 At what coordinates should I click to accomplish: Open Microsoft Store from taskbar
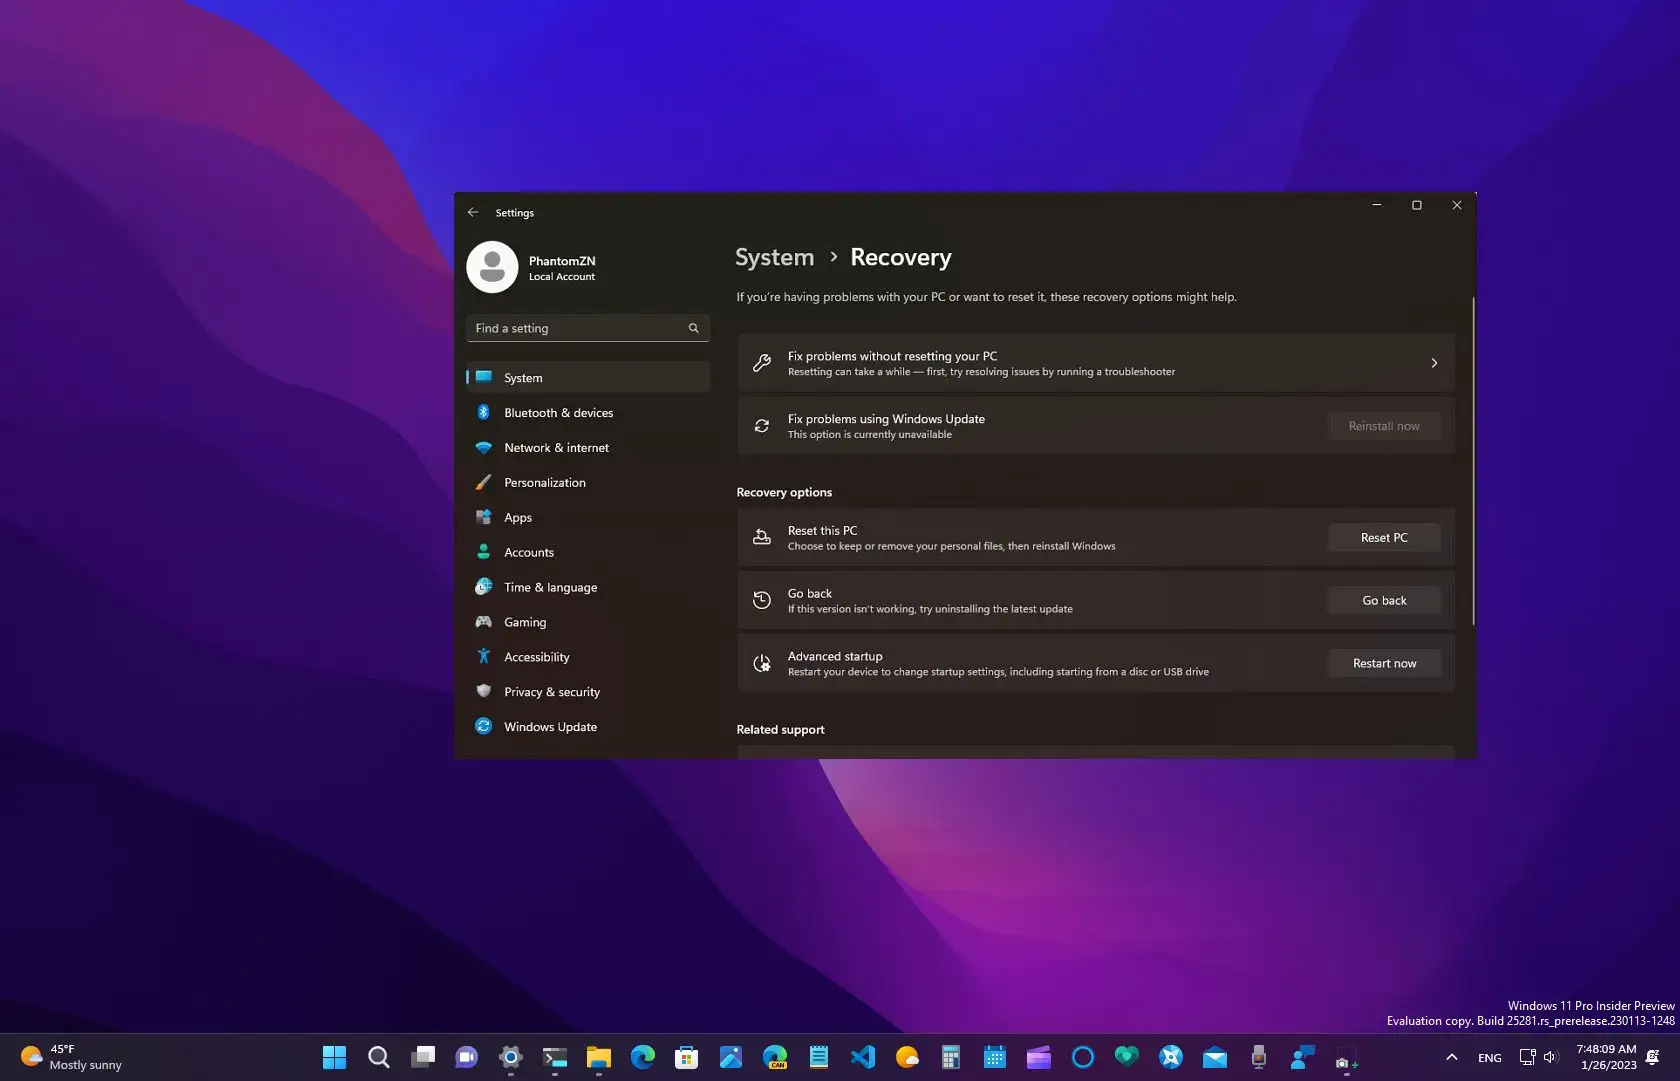point(687,1057)
